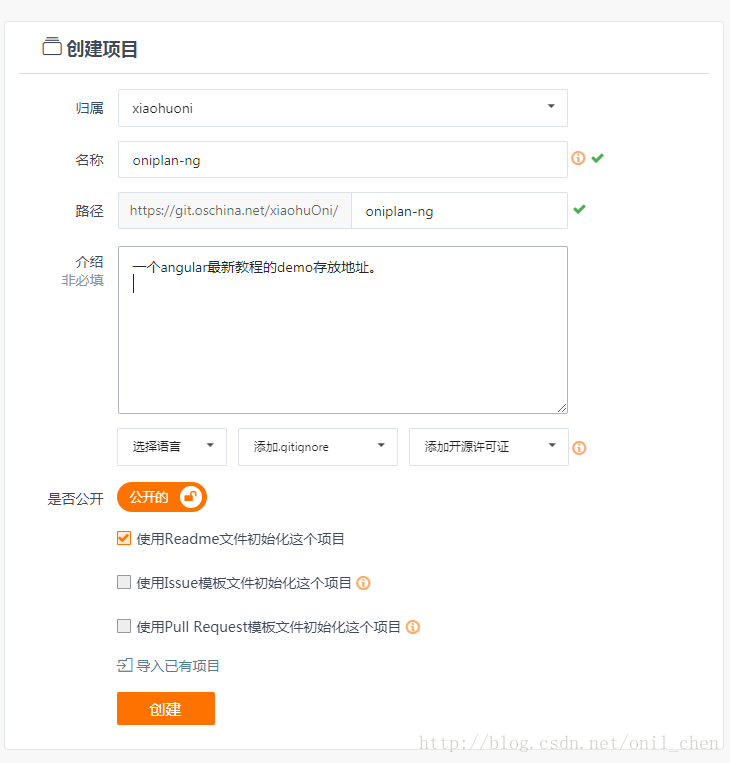Click into the 名称 field containing oniplan-ng

pyautogui.click(x=343, y=160)
